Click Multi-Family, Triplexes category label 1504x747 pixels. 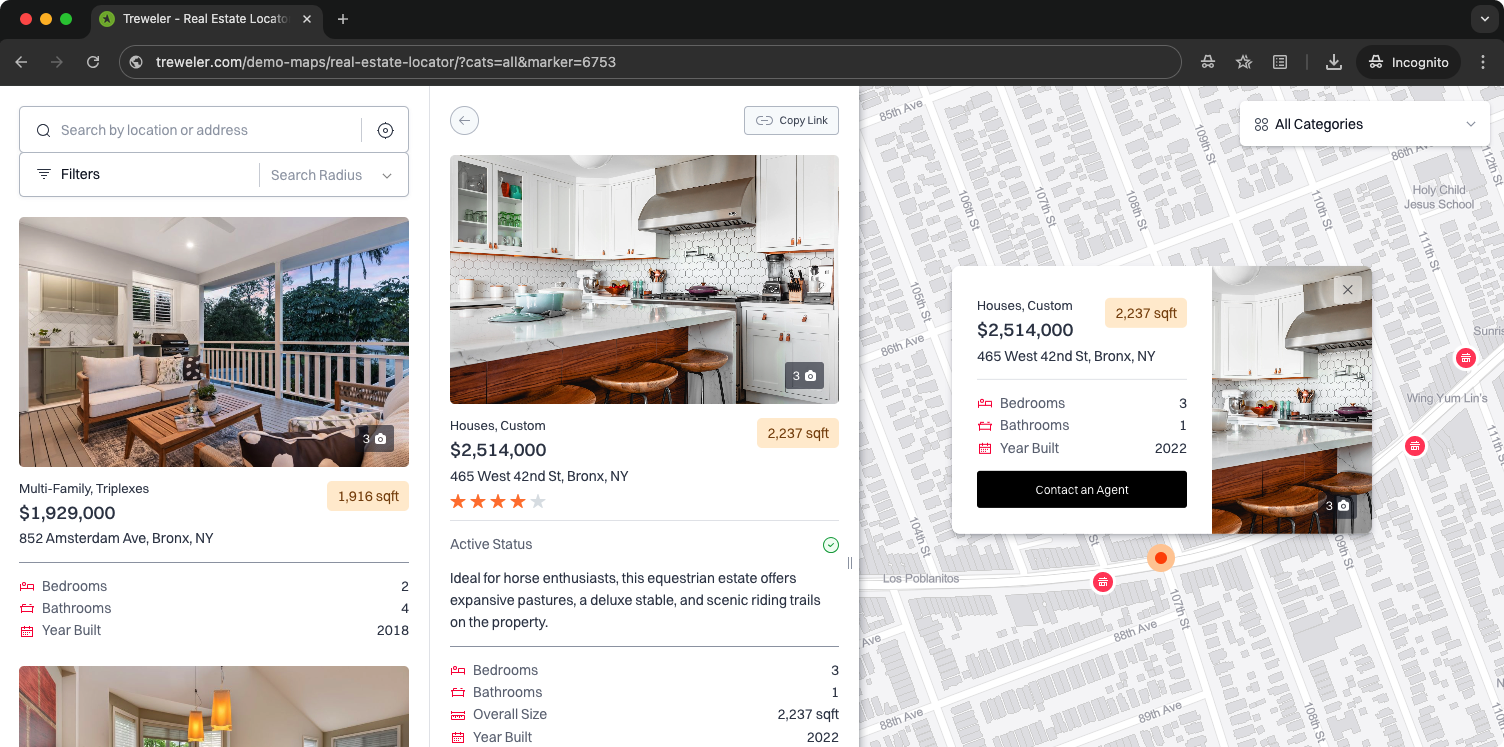[x=84, y=489]
